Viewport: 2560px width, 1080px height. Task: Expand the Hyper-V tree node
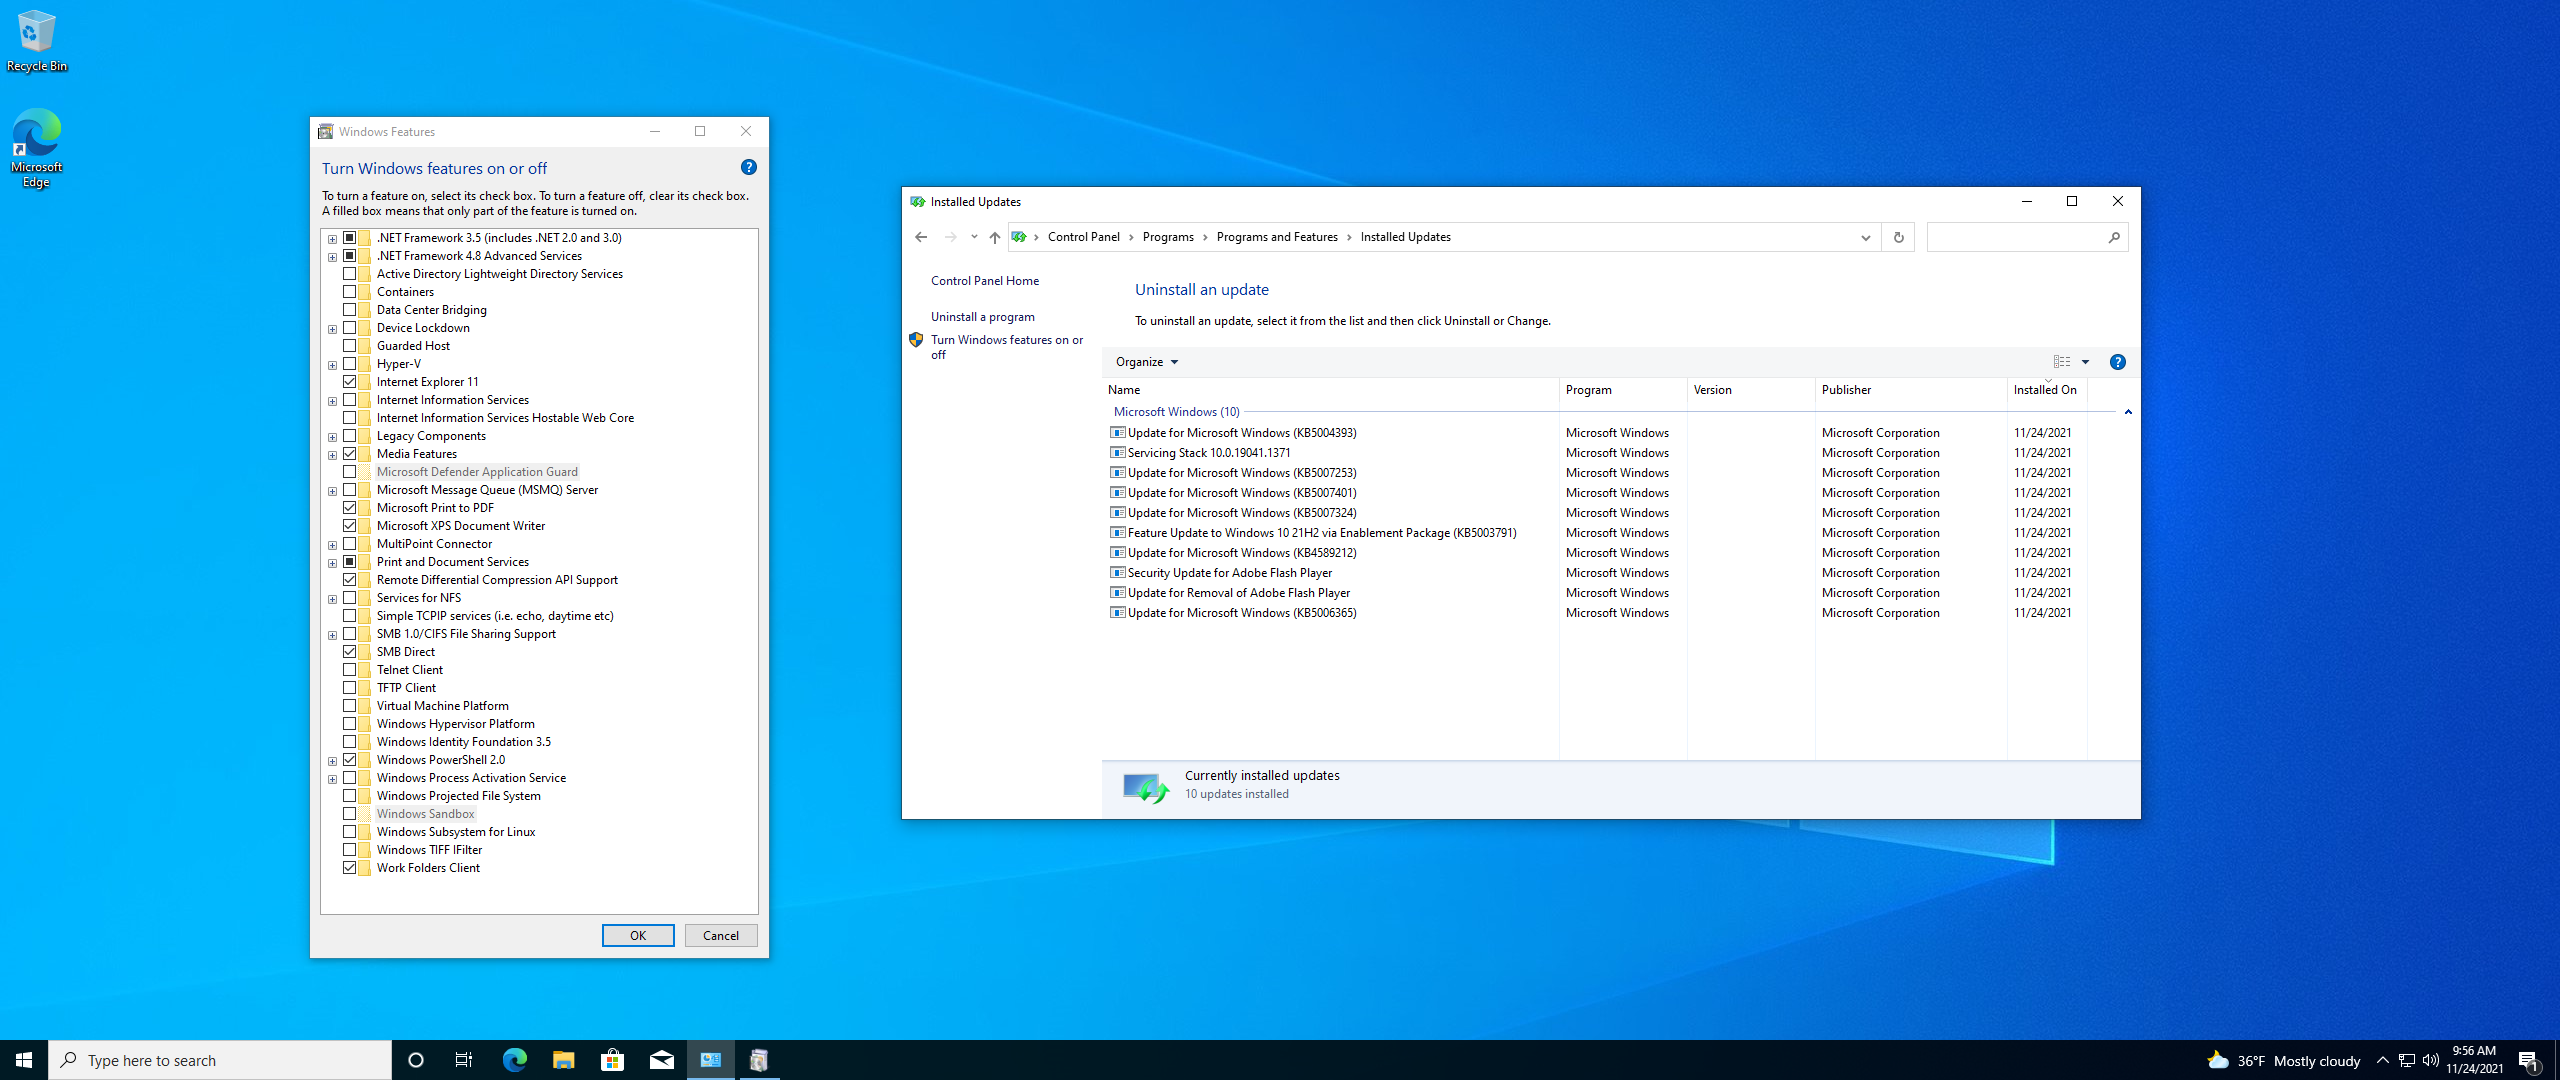pos(332,365)
